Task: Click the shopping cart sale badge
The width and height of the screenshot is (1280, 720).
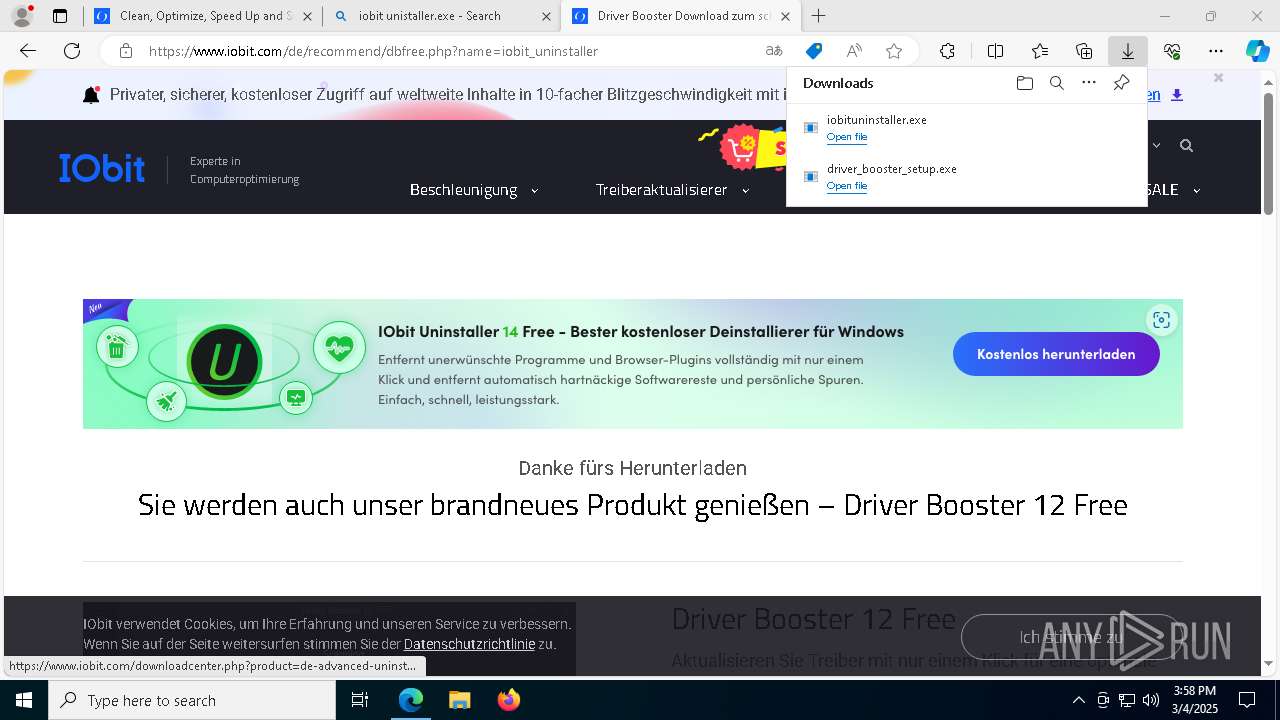Action: coord(741,148)
